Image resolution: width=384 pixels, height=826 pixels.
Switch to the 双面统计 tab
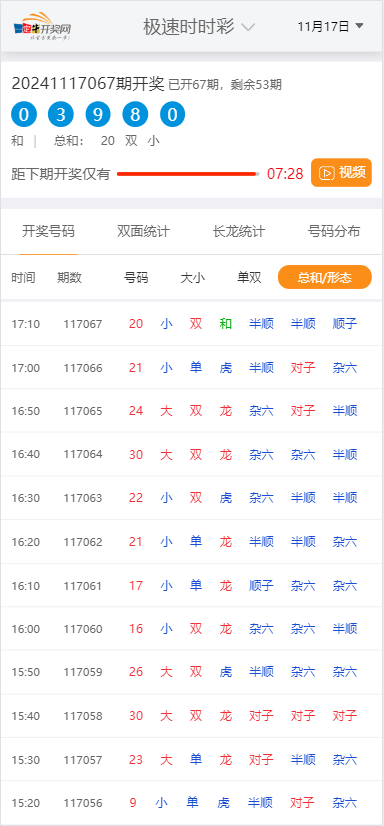[143, 231]
